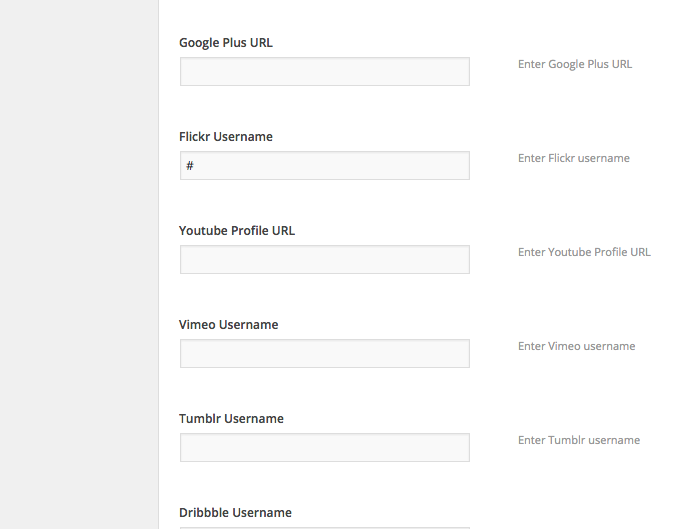This screenshot has width=696, height=529.
Task: Click the Tumblr Username input box
Action: click(324, 448)
